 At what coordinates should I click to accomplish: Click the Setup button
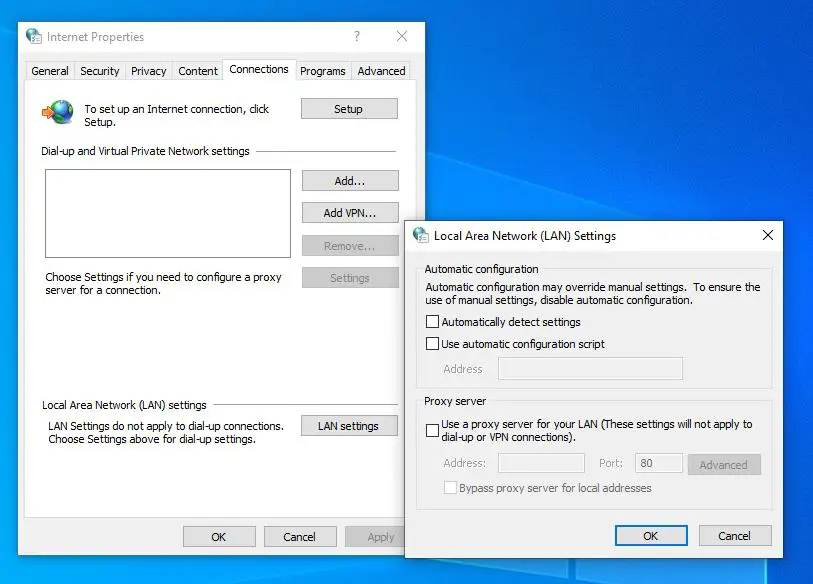(x=349, y=108)
